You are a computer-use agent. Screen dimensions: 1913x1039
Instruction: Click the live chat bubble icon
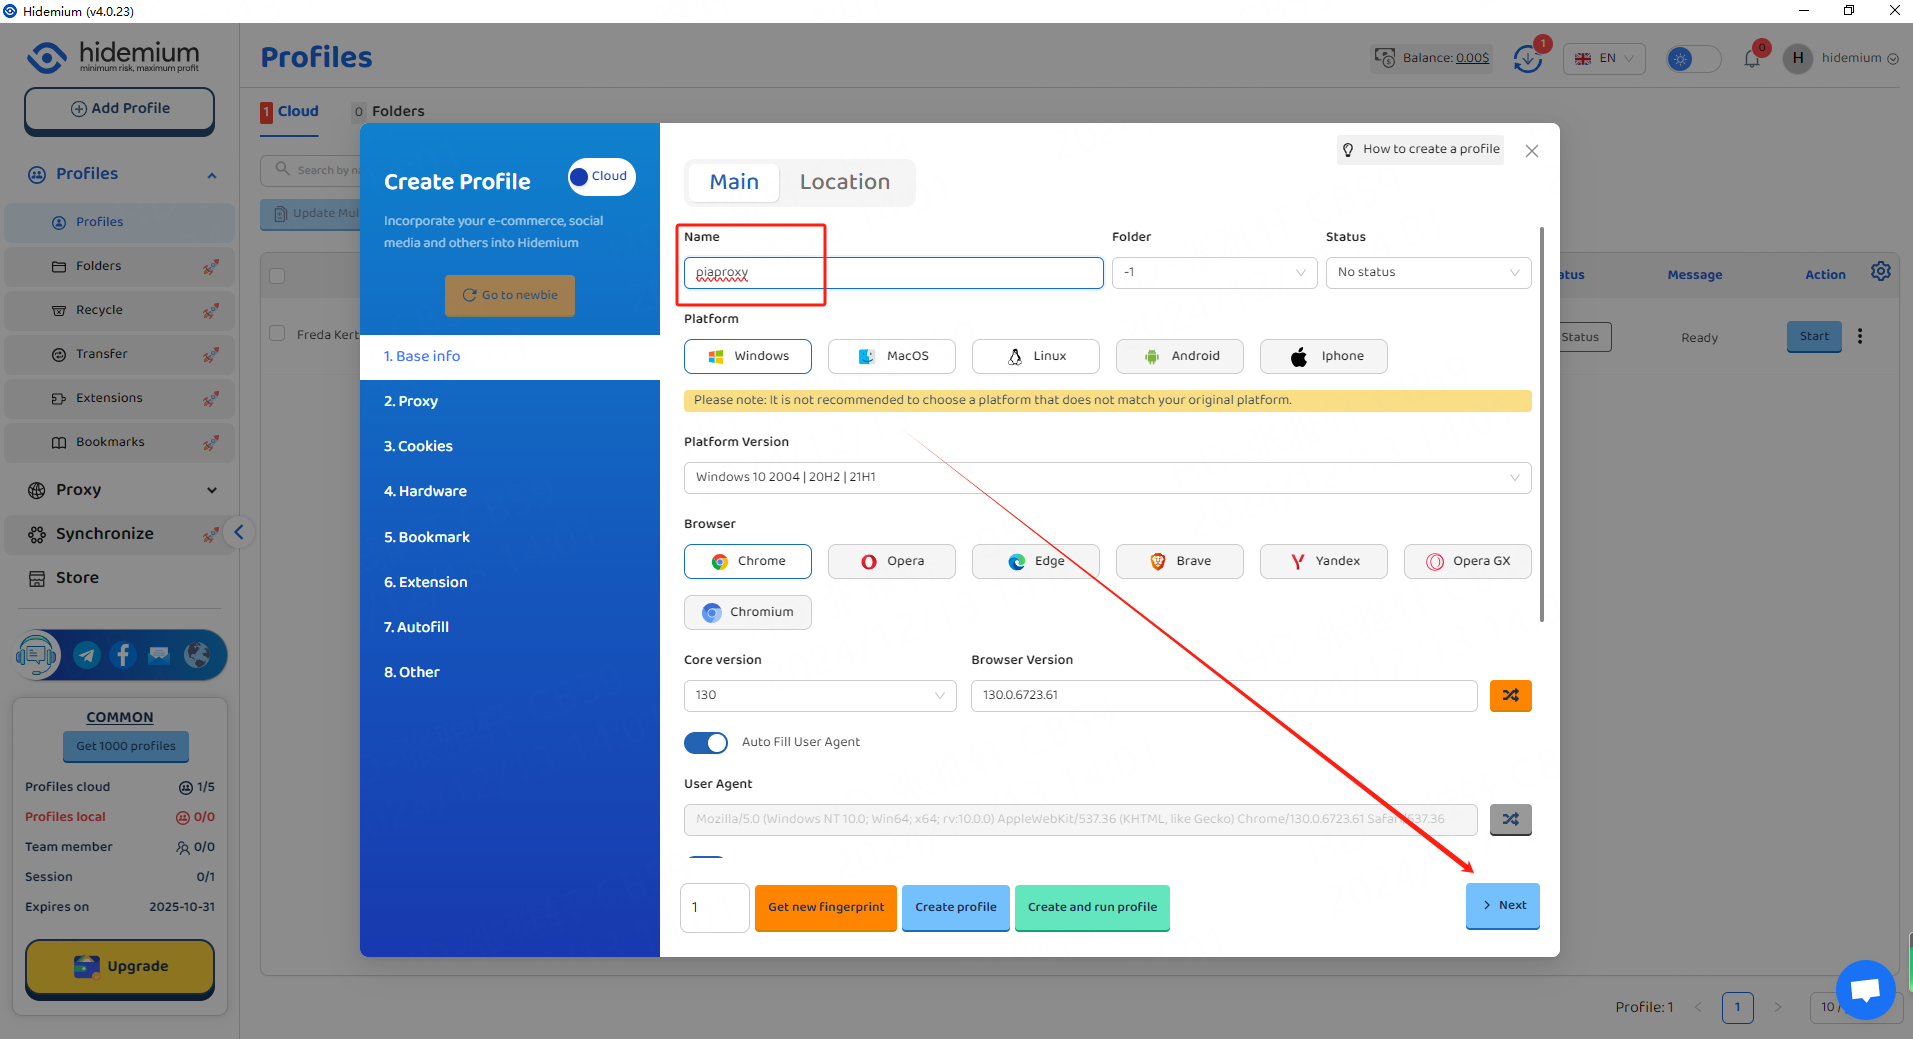coord(1865,989)
